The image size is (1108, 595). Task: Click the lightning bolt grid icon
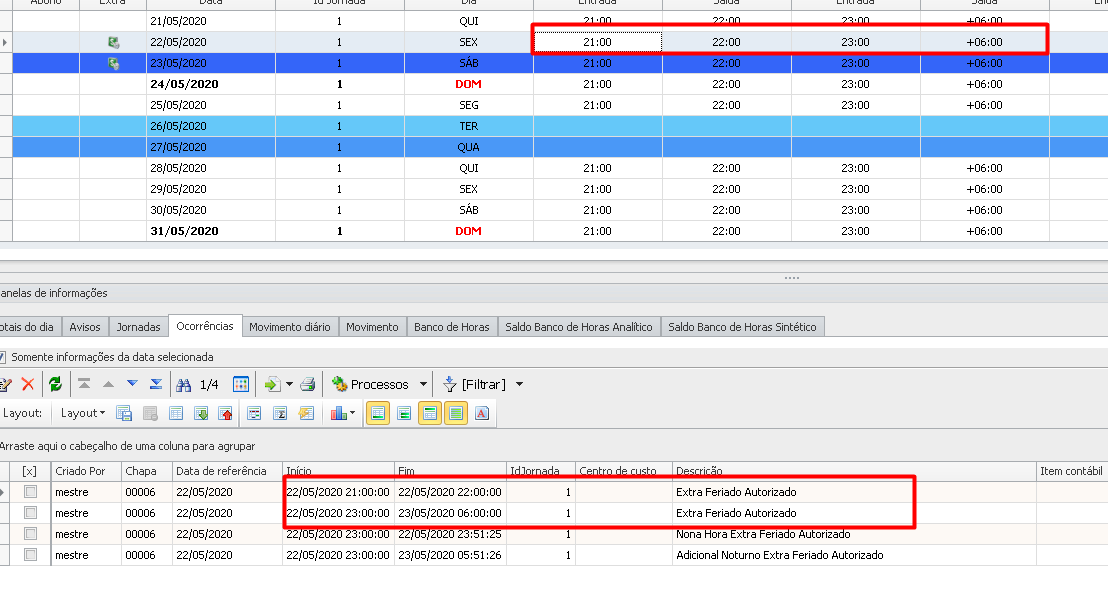(306, 413)
